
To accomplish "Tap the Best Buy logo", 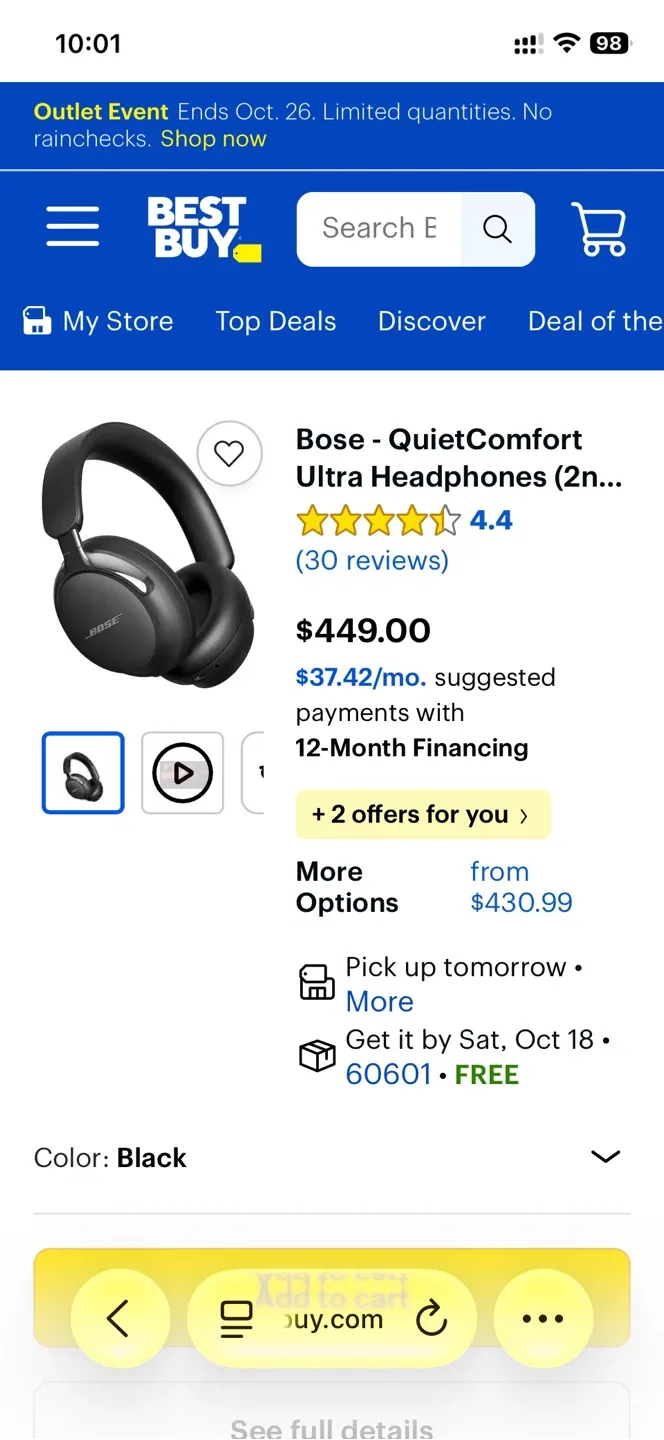I will [x=203, y=229].
